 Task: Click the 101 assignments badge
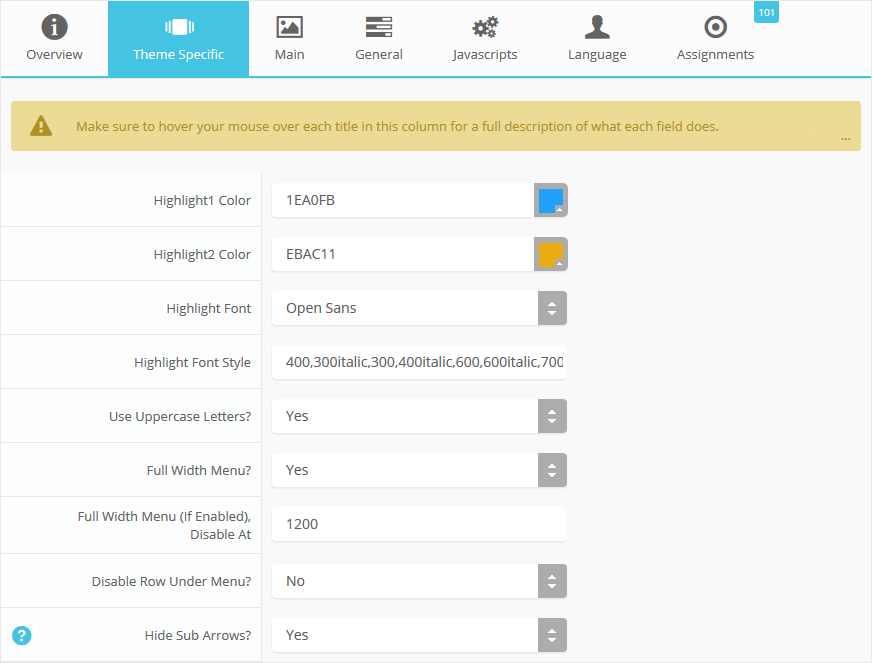click(x=766, y=13)
